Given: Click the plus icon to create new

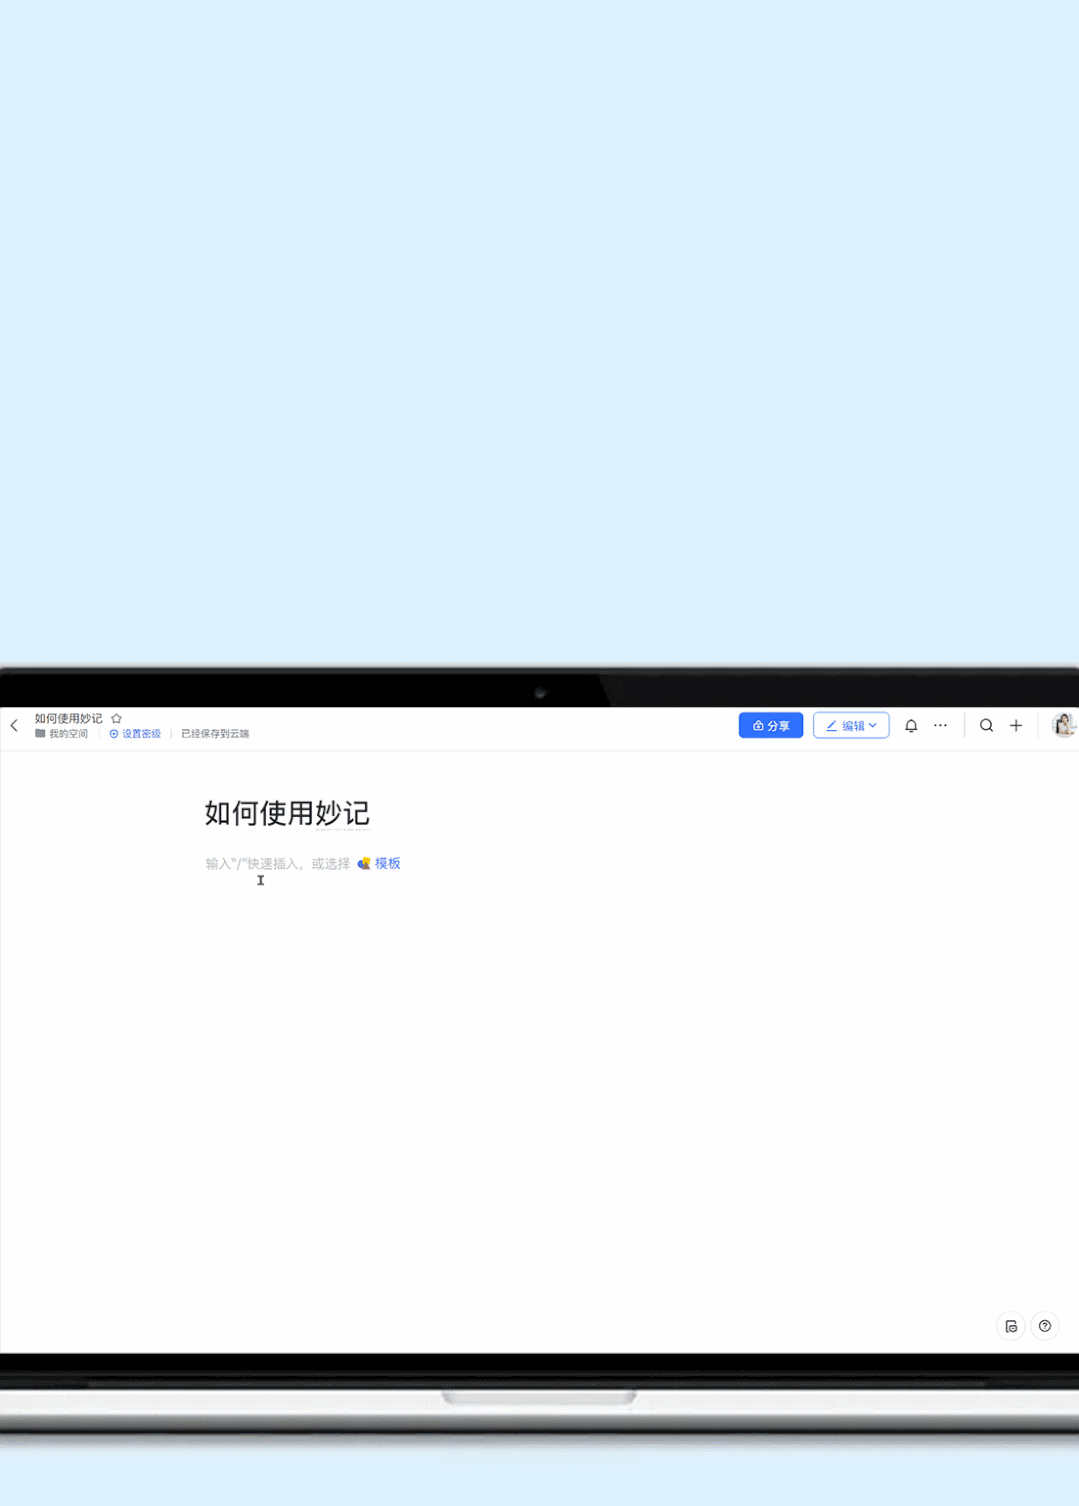Looking at the screenshot, I should (x=1016, y=726).
